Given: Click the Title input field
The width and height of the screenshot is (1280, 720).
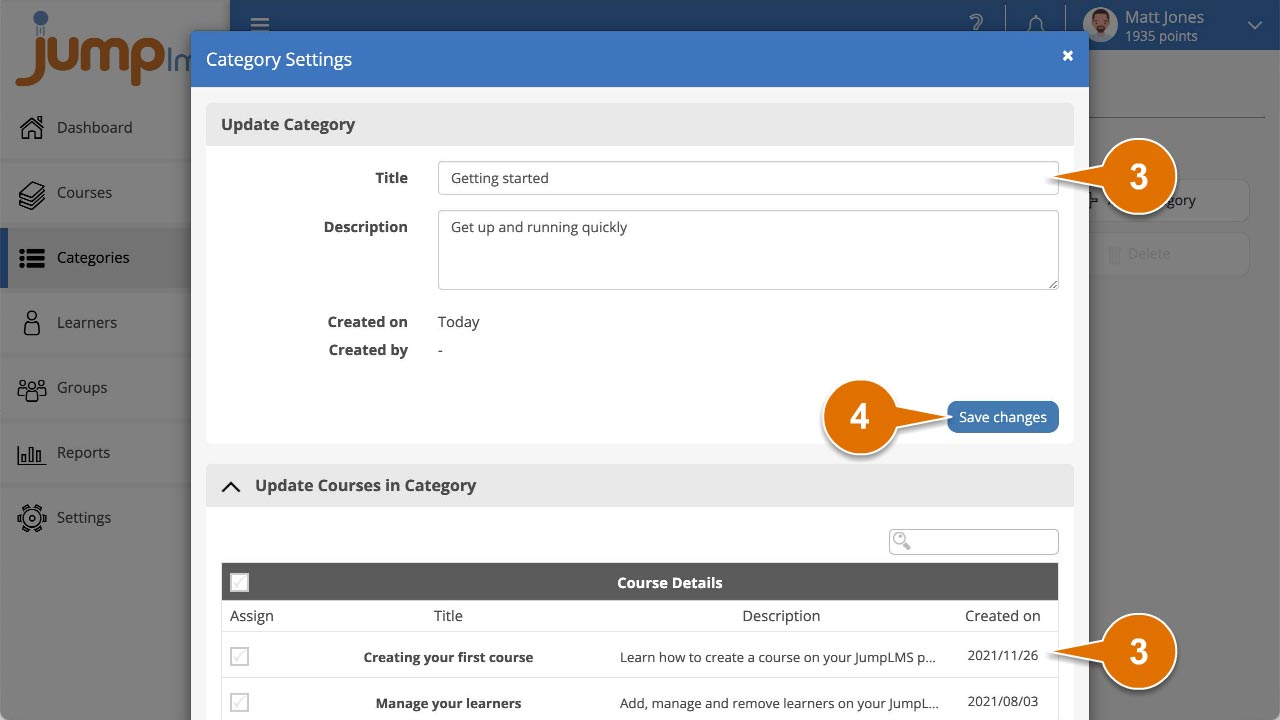Looking at the screenshot, I should (747, 178).
